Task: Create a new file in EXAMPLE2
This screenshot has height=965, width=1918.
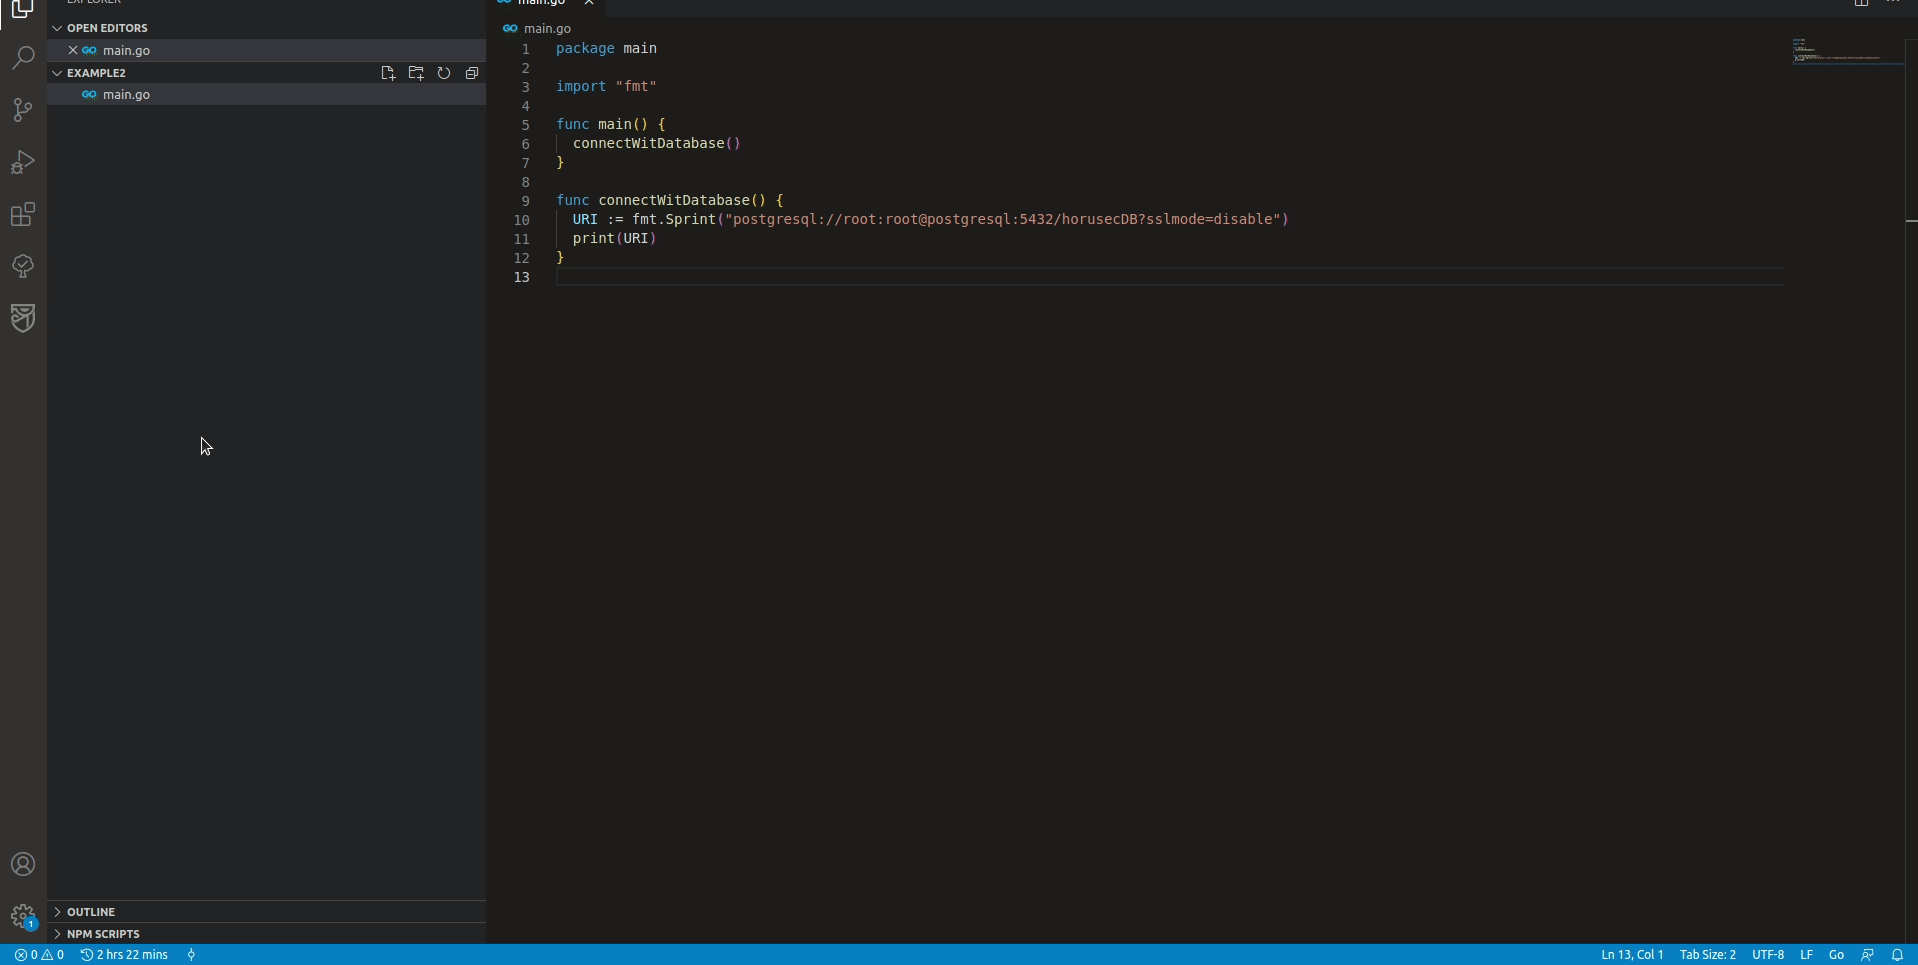Action: click(x=388, y=73)
